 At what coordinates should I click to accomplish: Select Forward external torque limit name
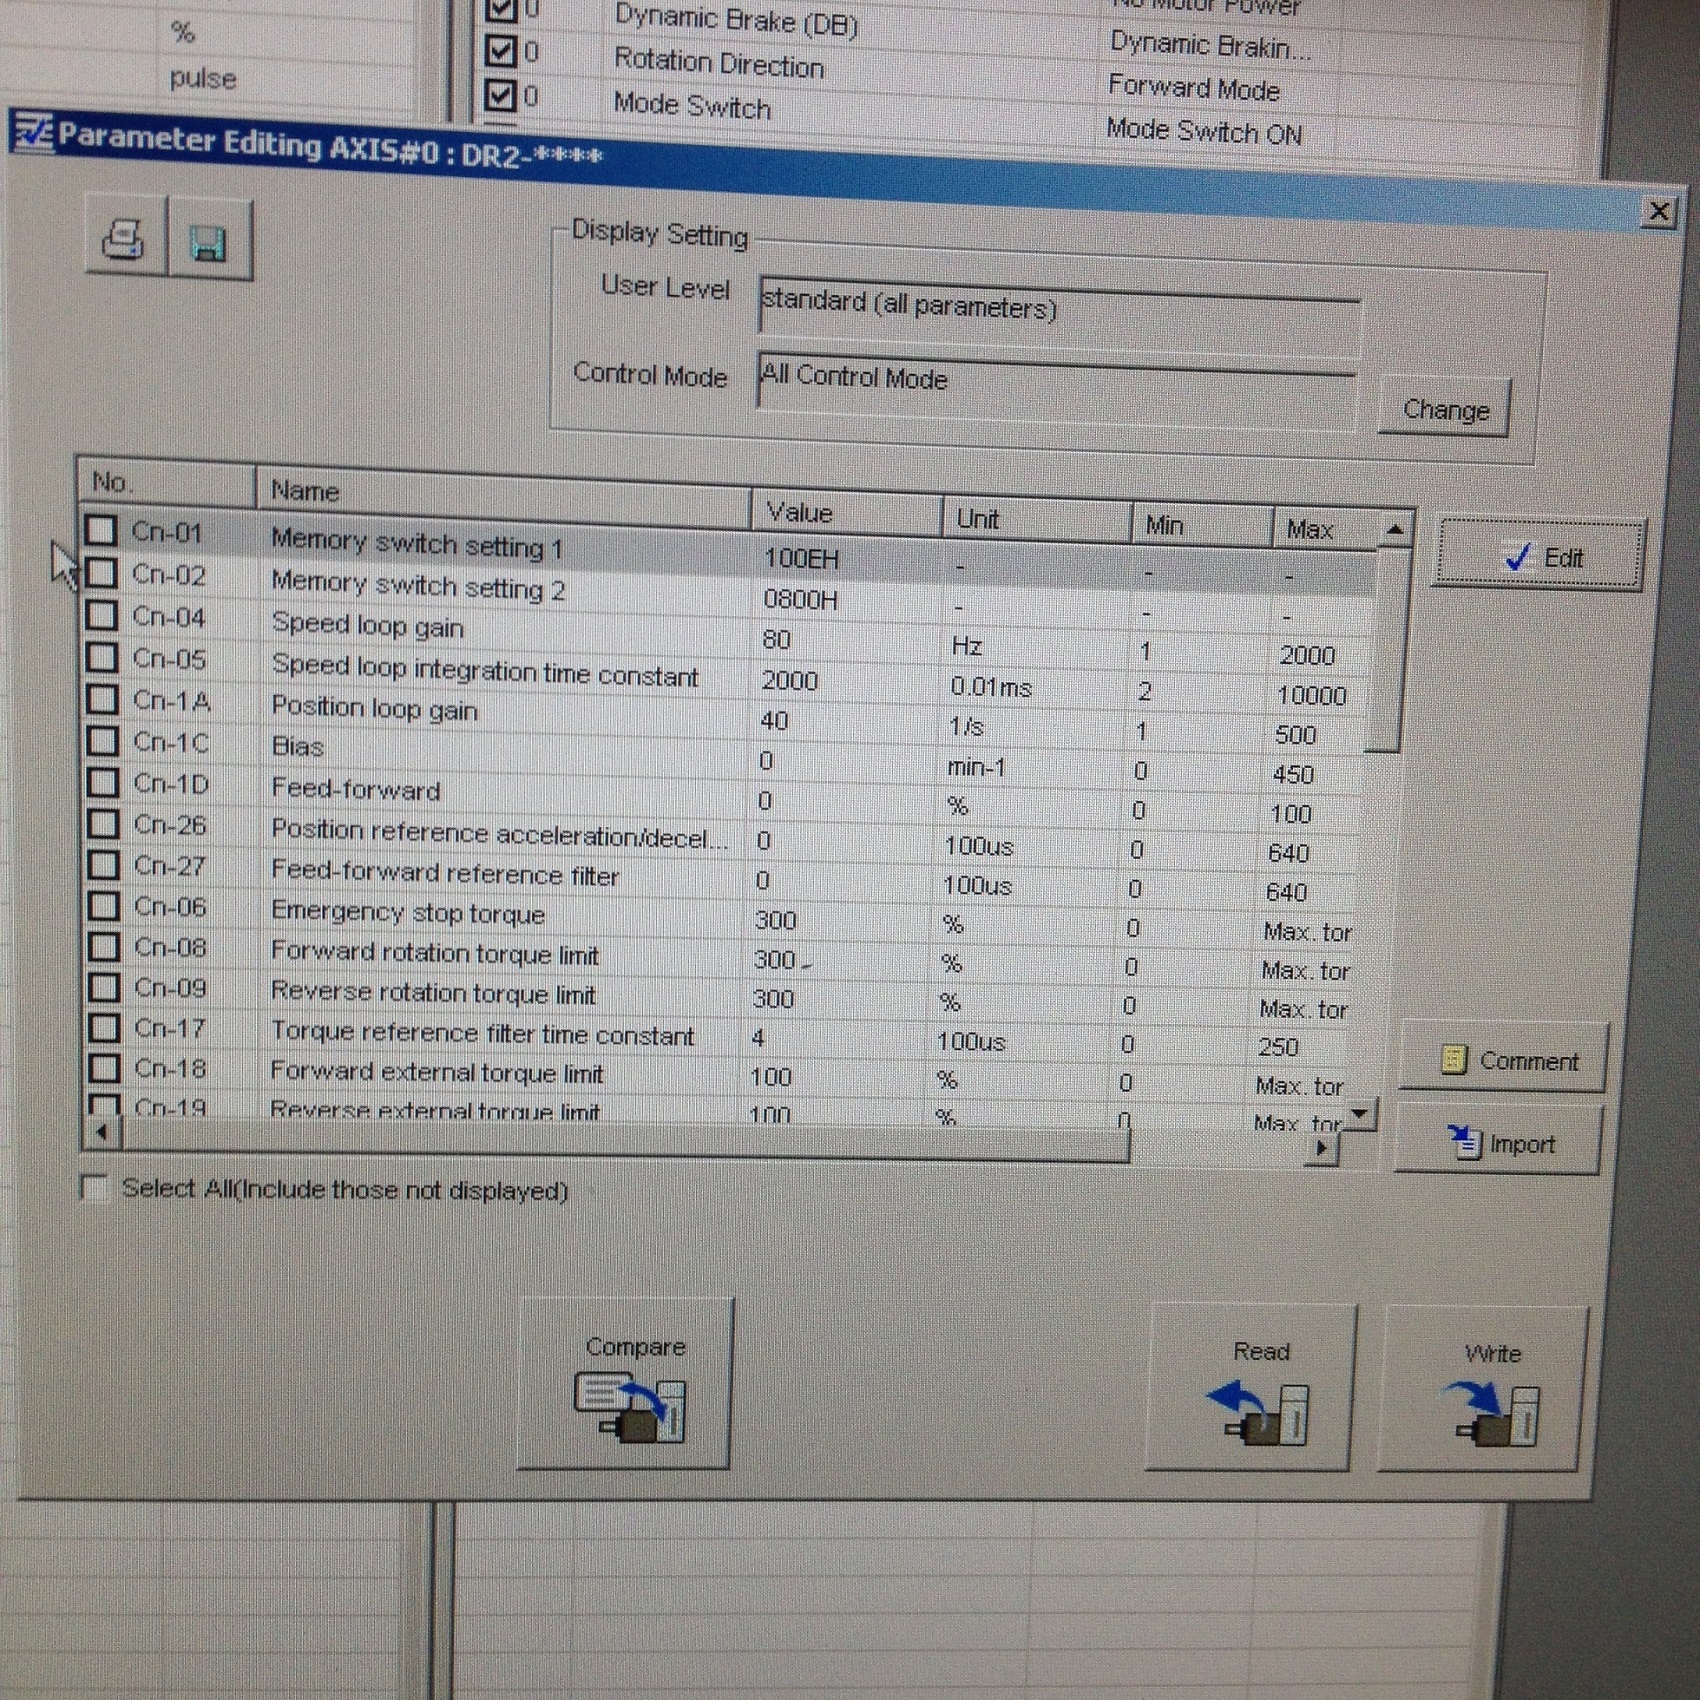click(x=437, y=1072)
